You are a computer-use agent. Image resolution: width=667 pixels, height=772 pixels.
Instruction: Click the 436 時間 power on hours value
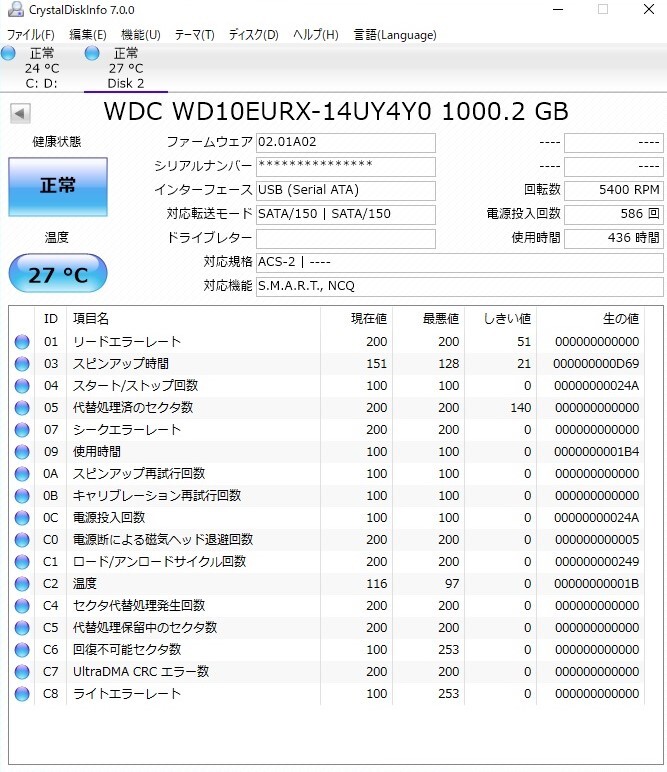click(x=614, y=239)
